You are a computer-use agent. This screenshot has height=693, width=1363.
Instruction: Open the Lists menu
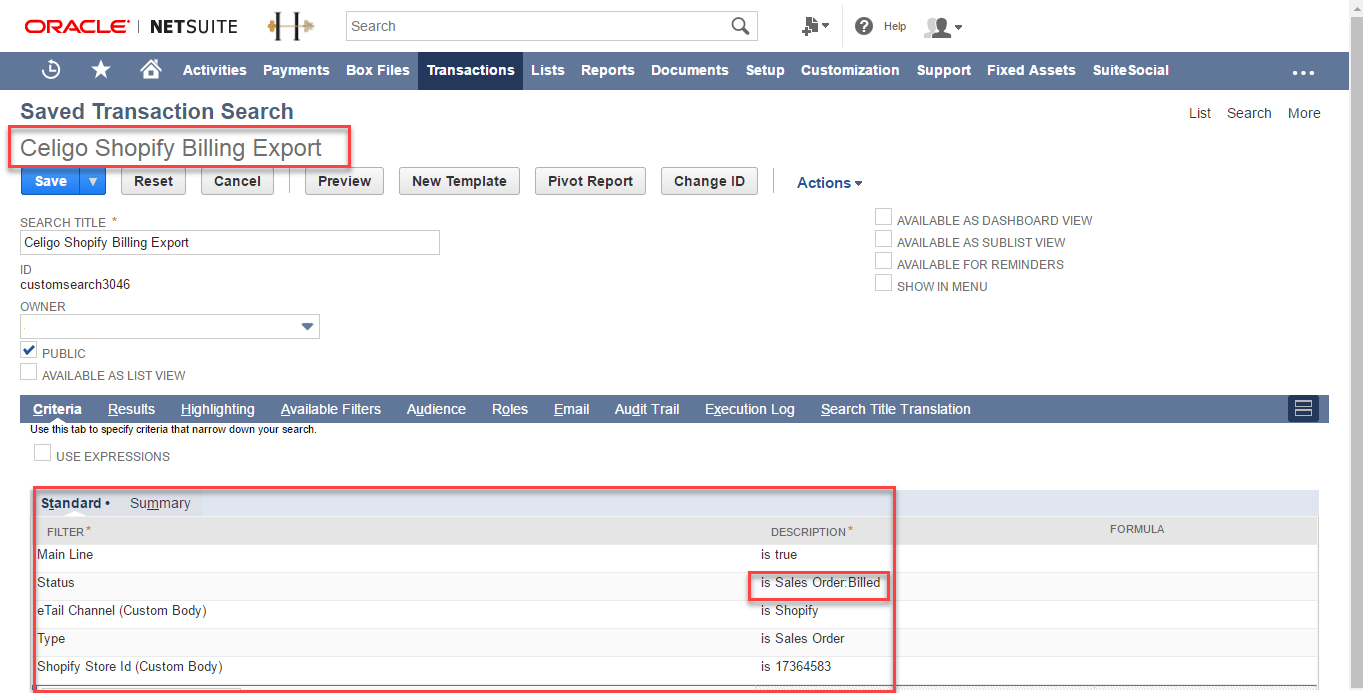point(548,70)
